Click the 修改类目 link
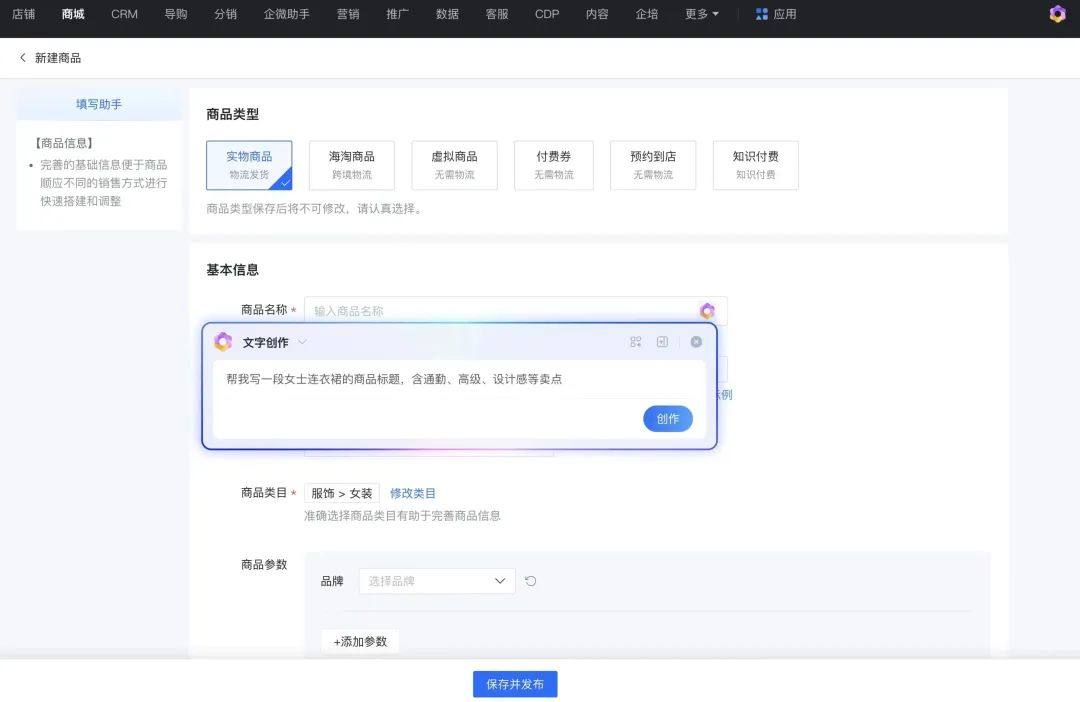 [x=413, y=493]
